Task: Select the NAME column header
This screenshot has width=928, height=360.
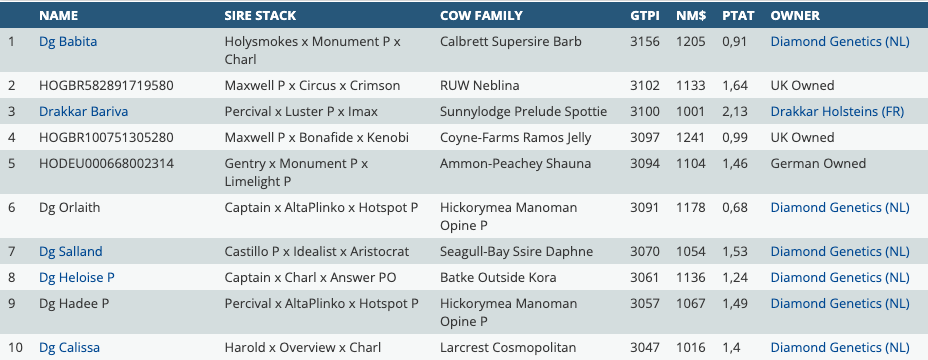Action: pyautogui.click(x=59, y=15)
